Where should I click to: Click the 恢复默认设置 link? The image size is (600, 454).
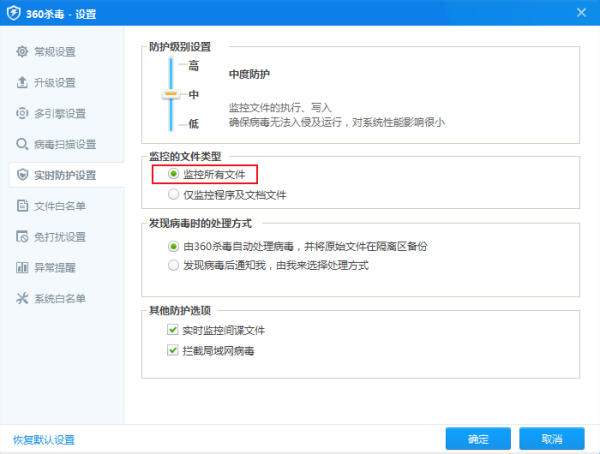(x=43, y=440)
